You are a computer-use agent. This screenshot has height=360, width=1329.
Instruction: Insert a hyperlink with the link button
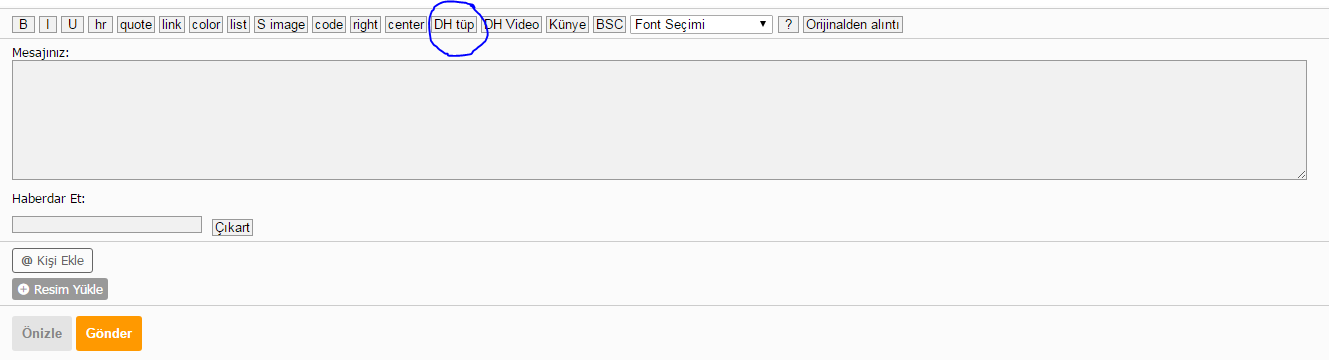(x=172, y=25)
